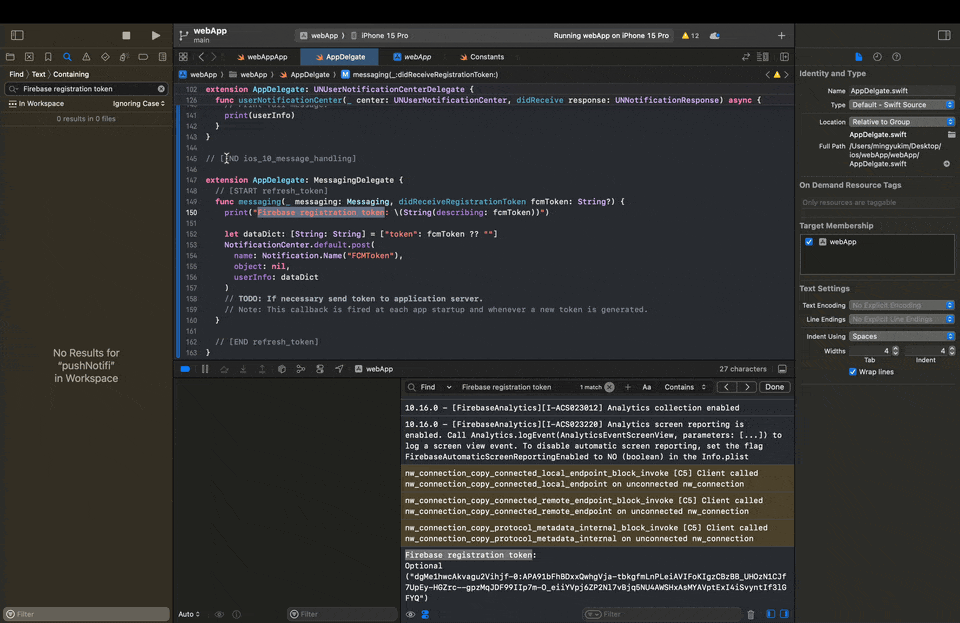960x623 pixels.
Task: Open the History inspector clock icon
Action: click(877, 57)
